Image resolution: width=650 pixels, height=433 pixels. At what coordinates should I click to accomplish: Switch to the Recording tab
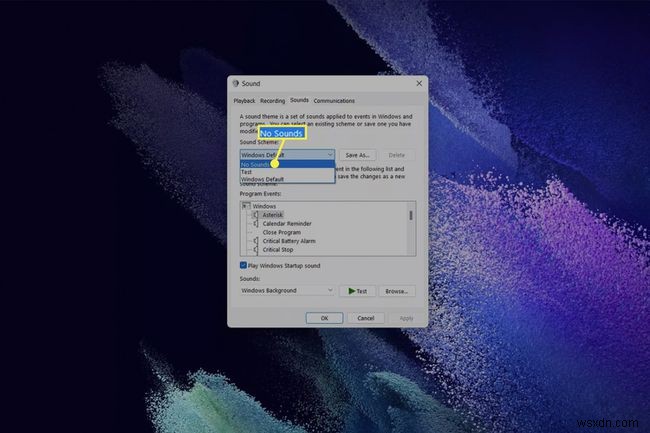coord(272,101)
